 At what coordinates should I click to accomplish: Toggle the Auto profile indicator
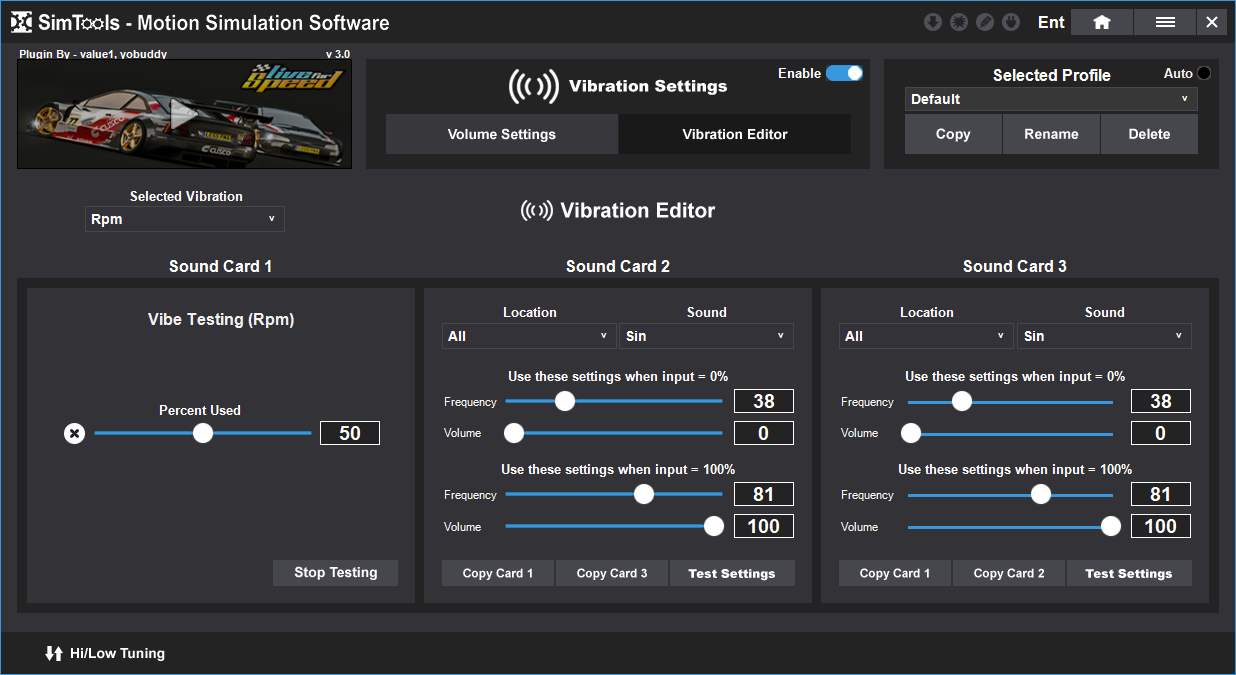(x=1203, y=73)
